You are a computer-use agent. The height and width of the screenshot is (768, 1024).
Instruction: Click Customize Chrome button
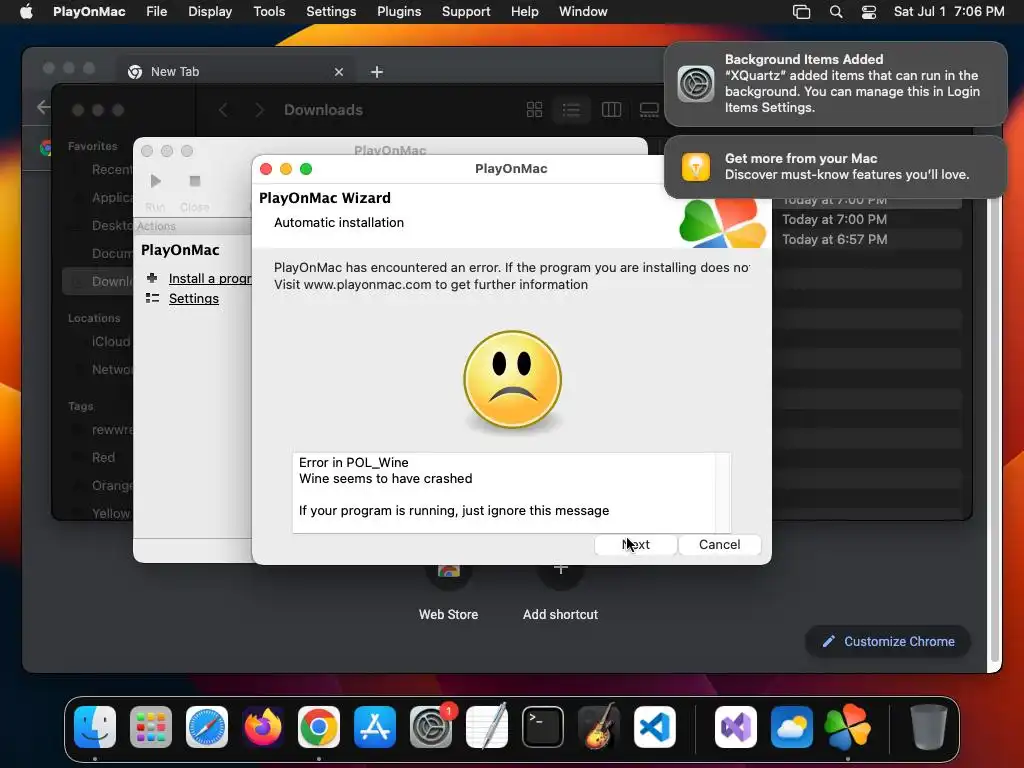[888, 641]
